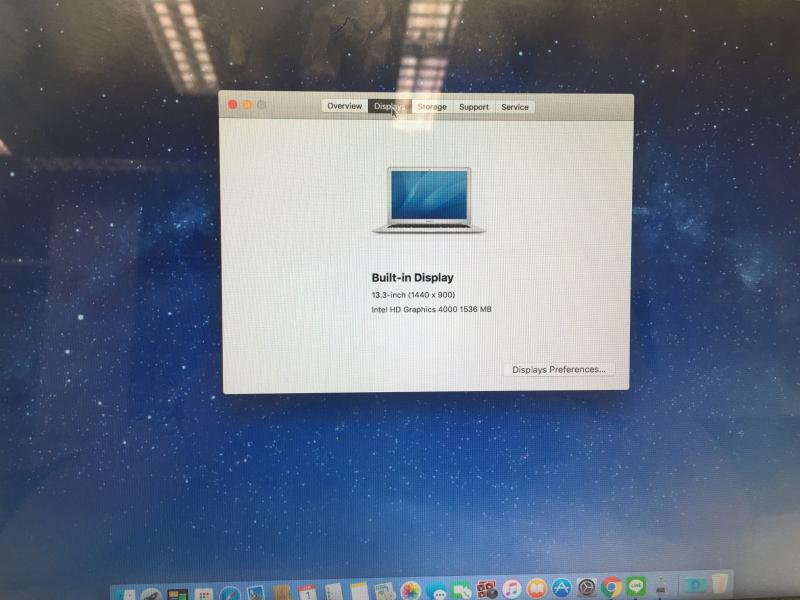Open the Service tab
The image size is (800, 600).
tap(515, 107)
